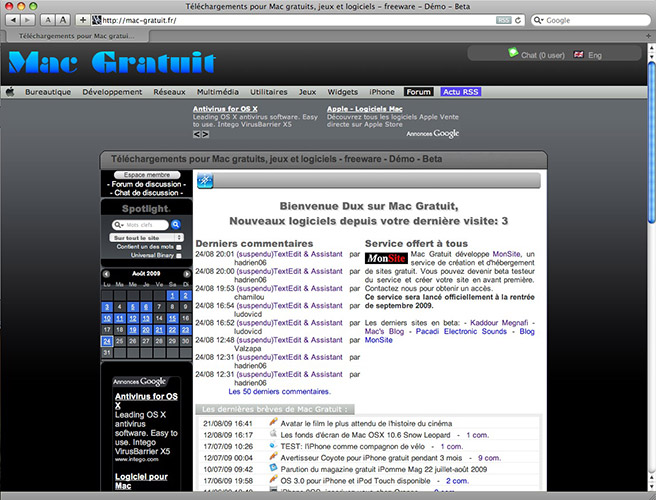656x500 pixels.
Task: Open the Apple logo menu in site navbar
Action: coord(10,92)
